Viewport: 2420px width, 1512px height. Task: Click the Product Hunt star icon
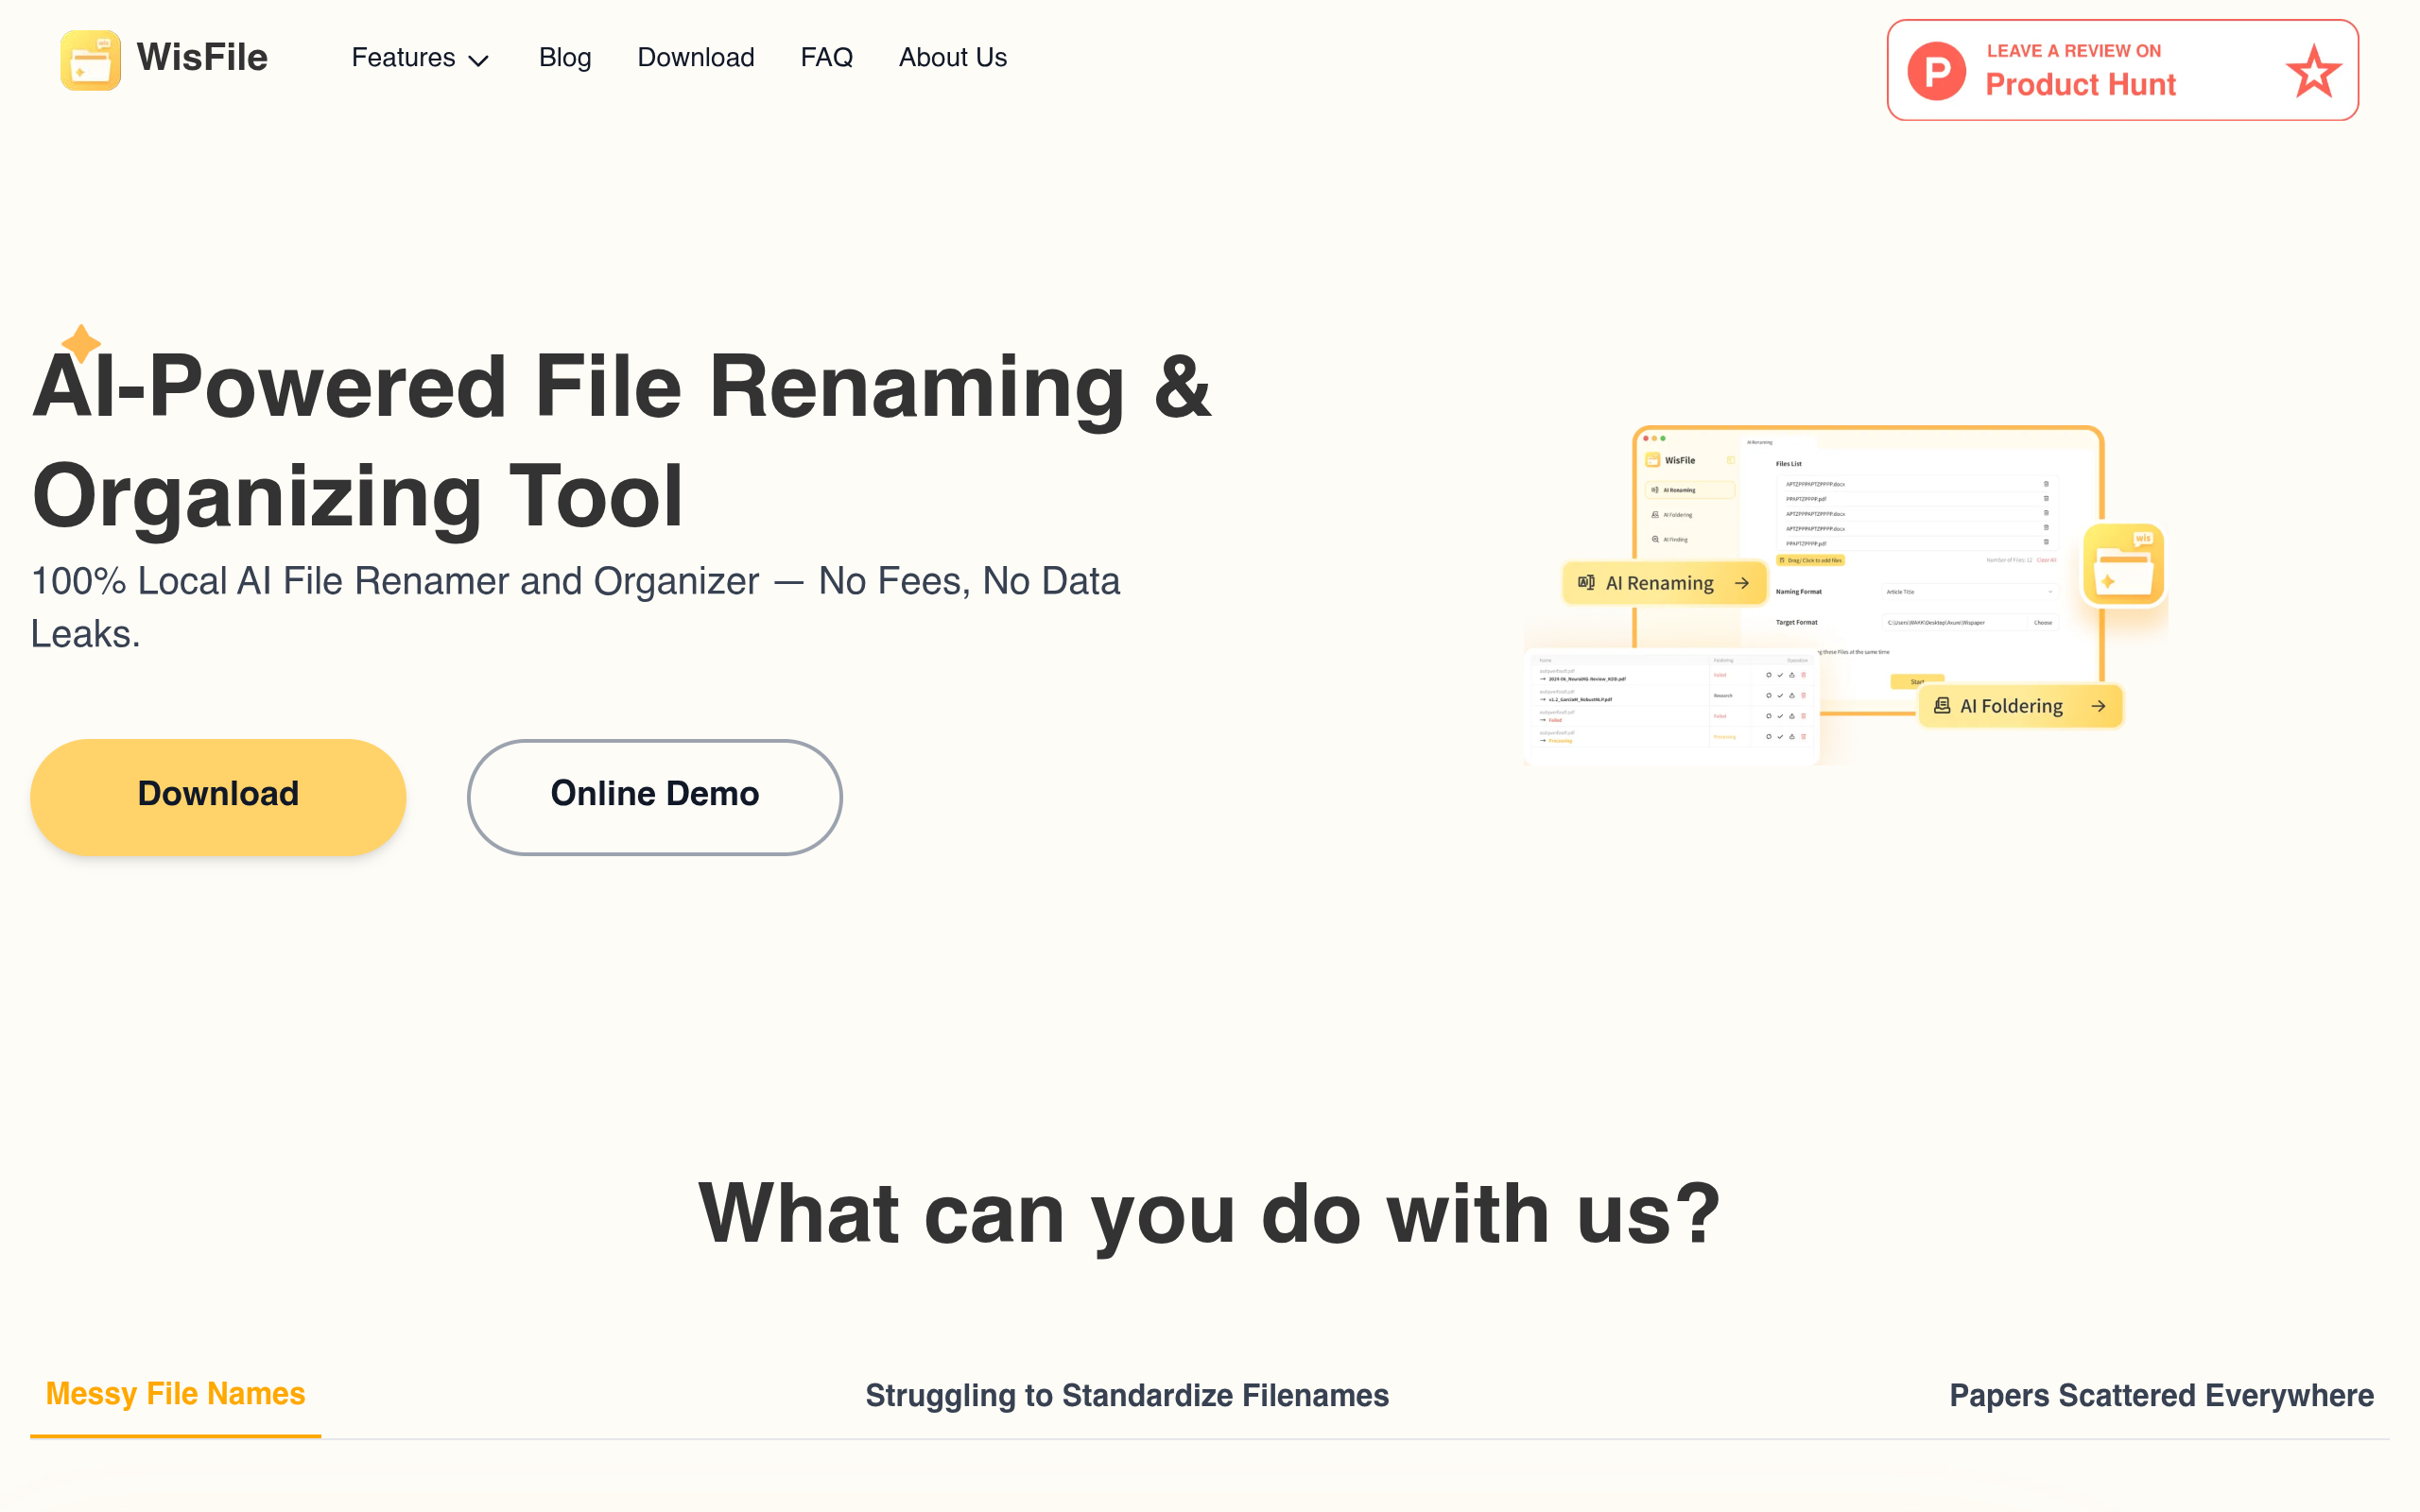[x=2313, y=71]
